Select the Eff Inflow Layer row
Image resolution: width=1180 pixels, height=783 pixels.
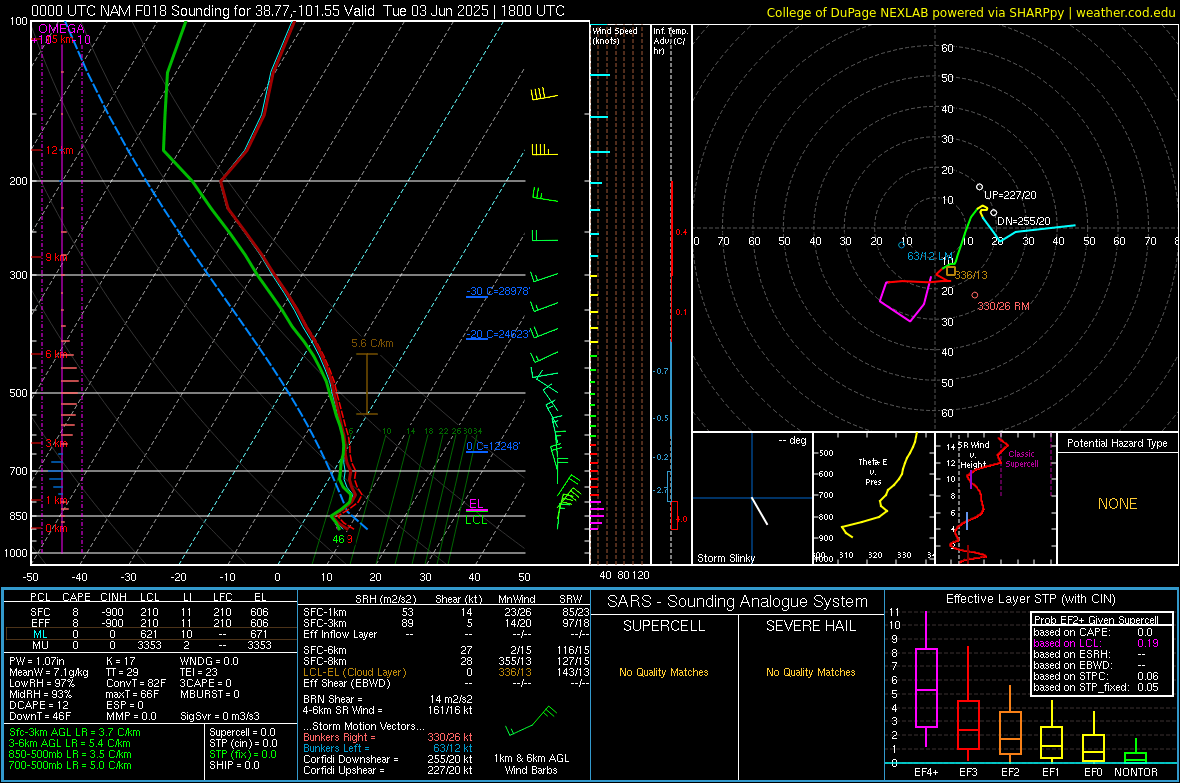click(x=446, y=634)
